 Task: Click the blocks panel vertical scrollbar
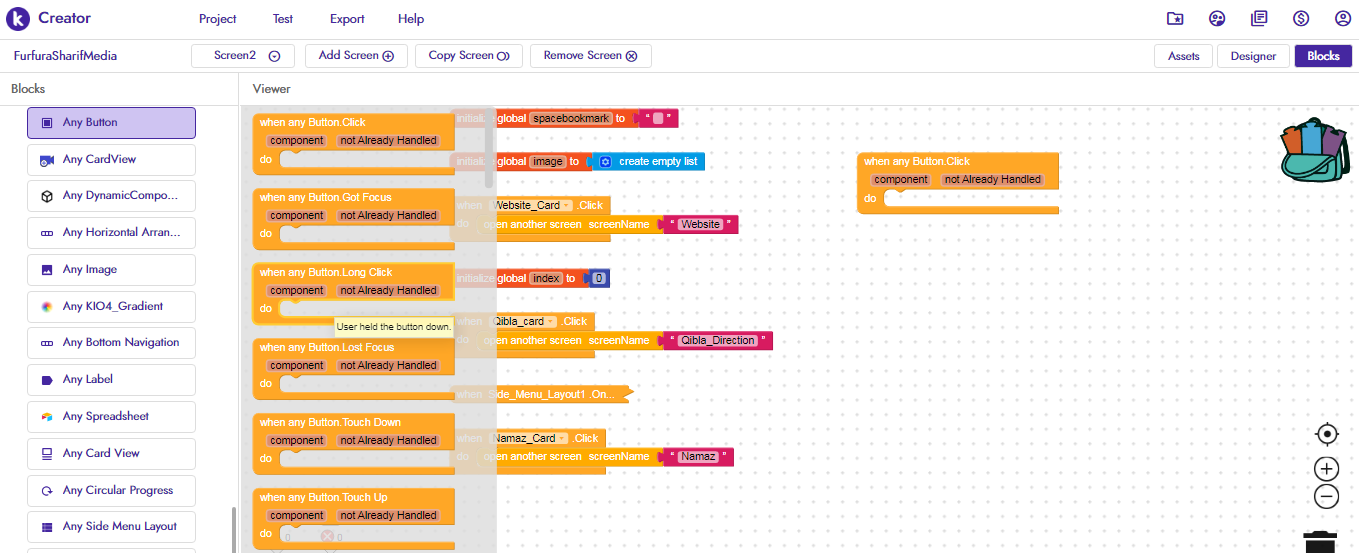pos(234,529)
